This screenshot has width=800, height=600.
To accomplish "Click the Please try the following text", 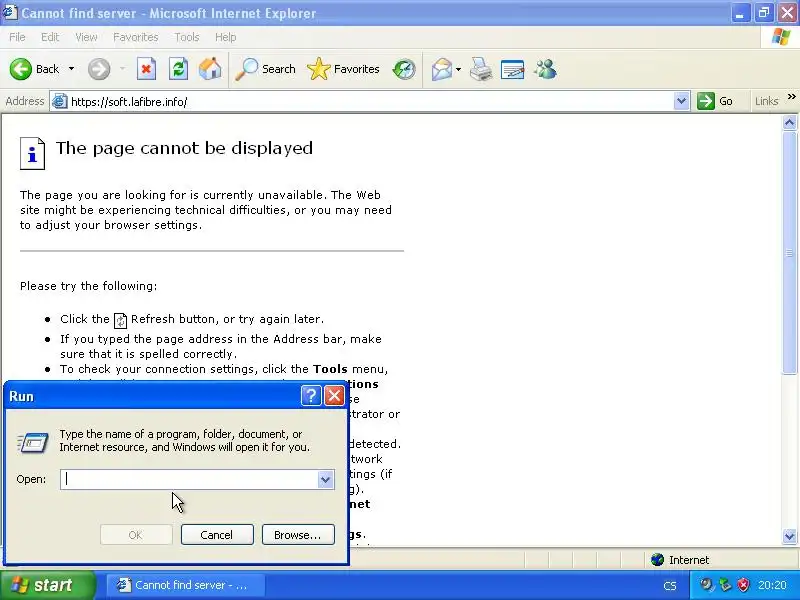I will pos(89,286).
